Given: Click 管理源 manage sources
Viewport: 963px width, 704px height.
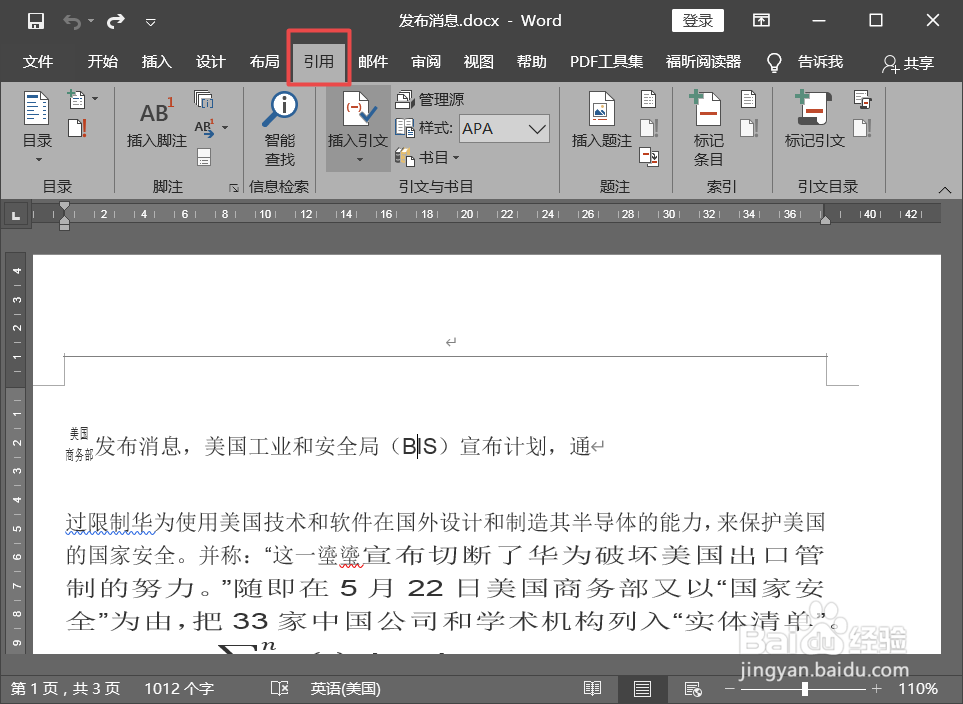Looking at the screenshot, I should [x=430, y=99].
